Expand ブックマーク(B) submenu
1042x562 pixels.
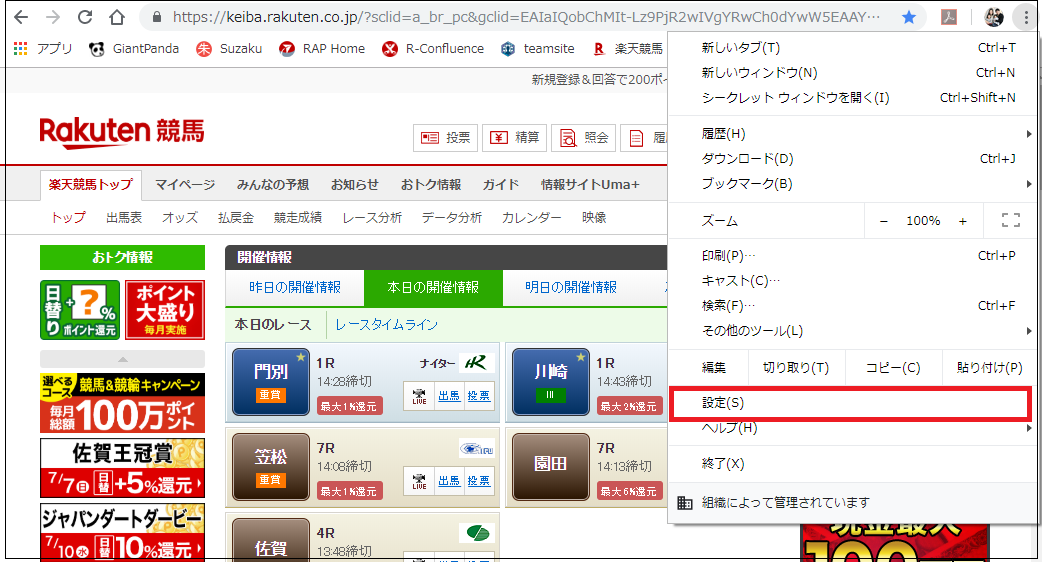[x=852, y=184]
